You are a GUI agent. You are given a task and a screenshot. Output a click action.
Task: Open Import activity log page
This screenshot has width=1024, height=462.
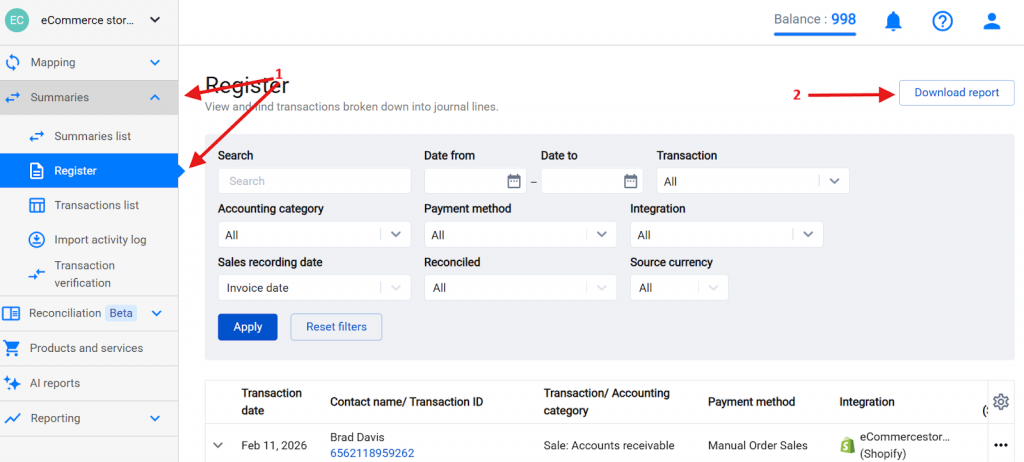click(x=100, y=239)
